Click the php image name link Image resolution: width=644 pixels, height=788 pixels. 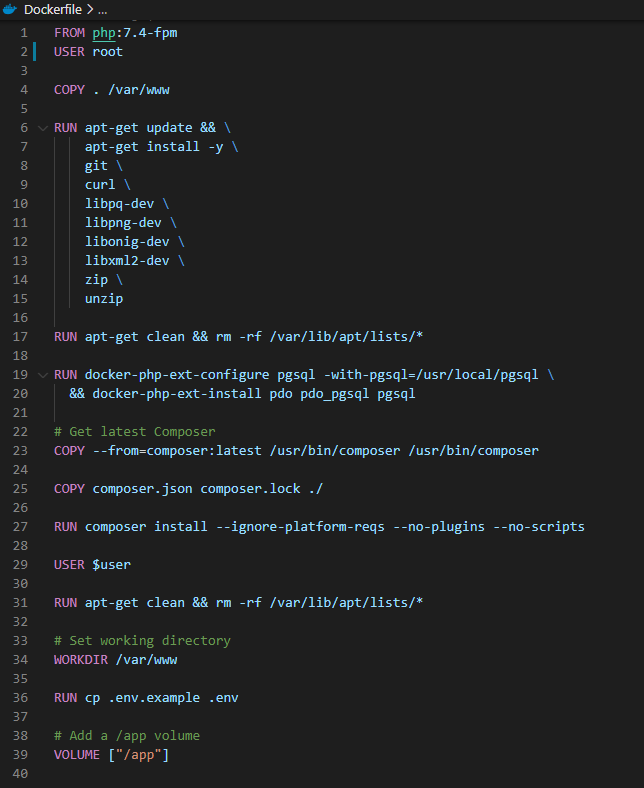104,33
